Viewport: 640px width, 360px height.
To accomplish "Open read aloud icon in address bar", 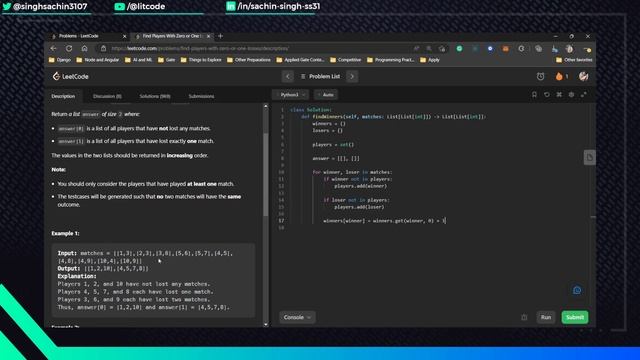I will tap(416, 49).
